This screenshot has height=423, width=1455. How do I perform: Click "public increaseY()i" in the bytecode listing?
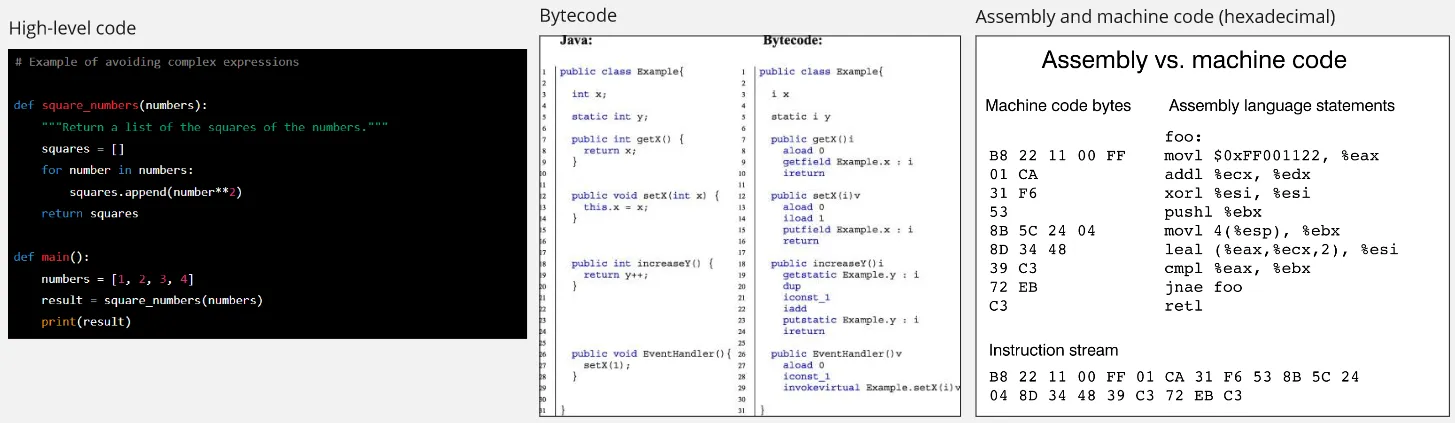[827, 263]
